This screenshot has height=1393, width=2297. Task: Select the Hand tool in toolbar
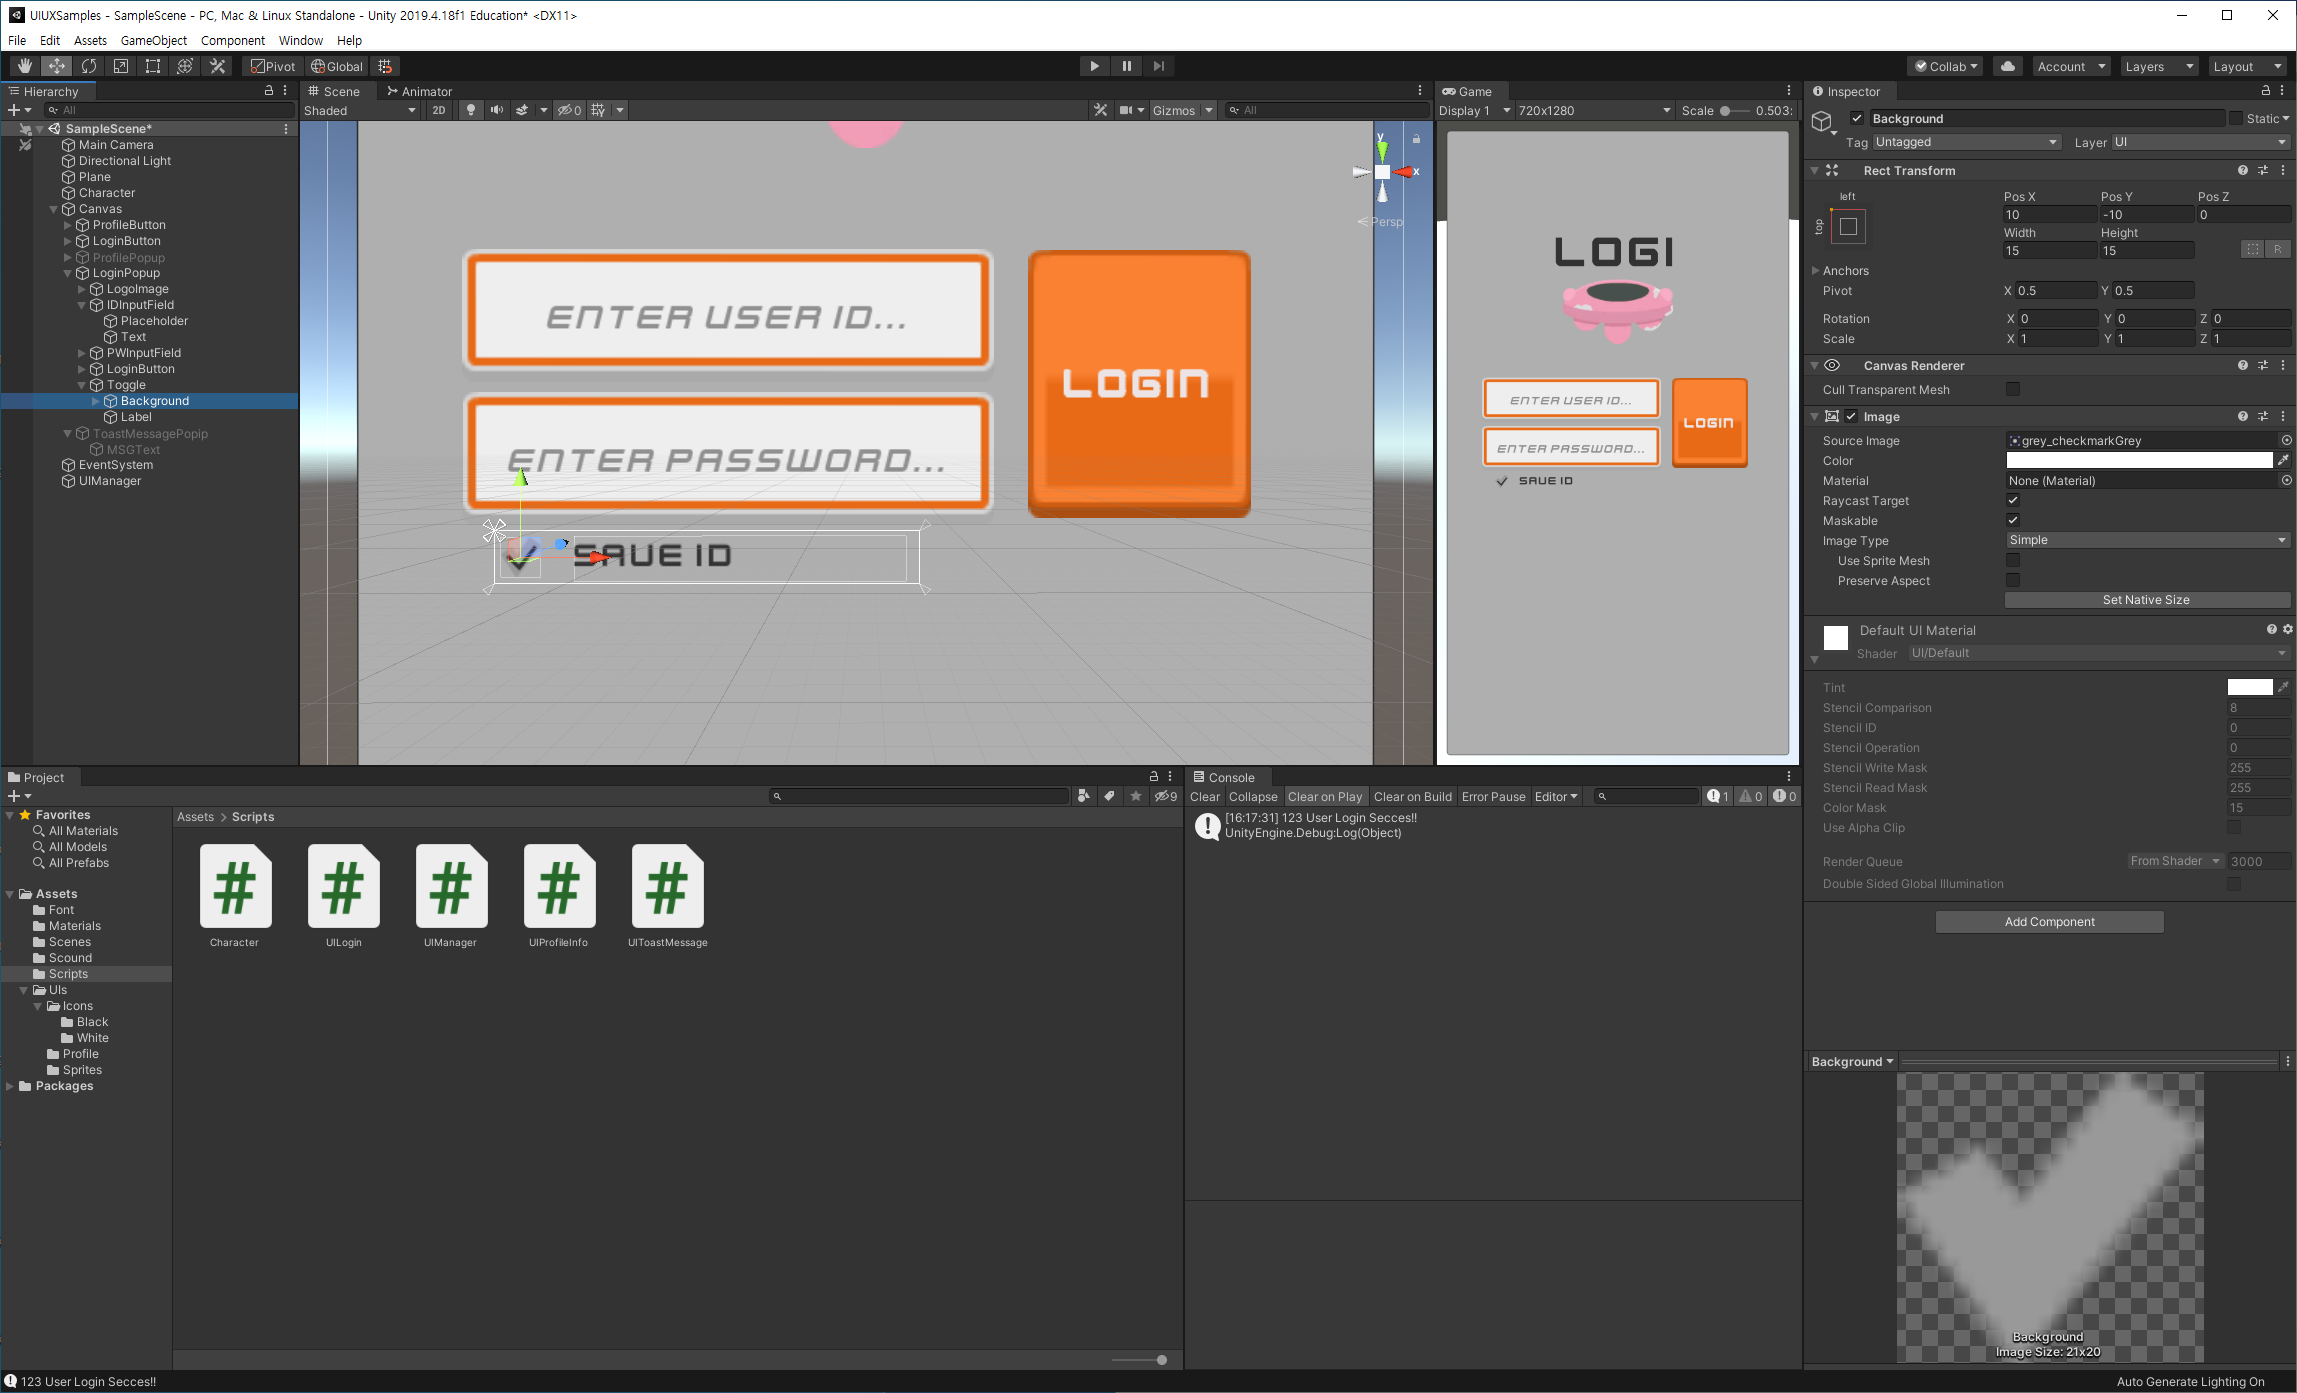[x=25, y=66]
